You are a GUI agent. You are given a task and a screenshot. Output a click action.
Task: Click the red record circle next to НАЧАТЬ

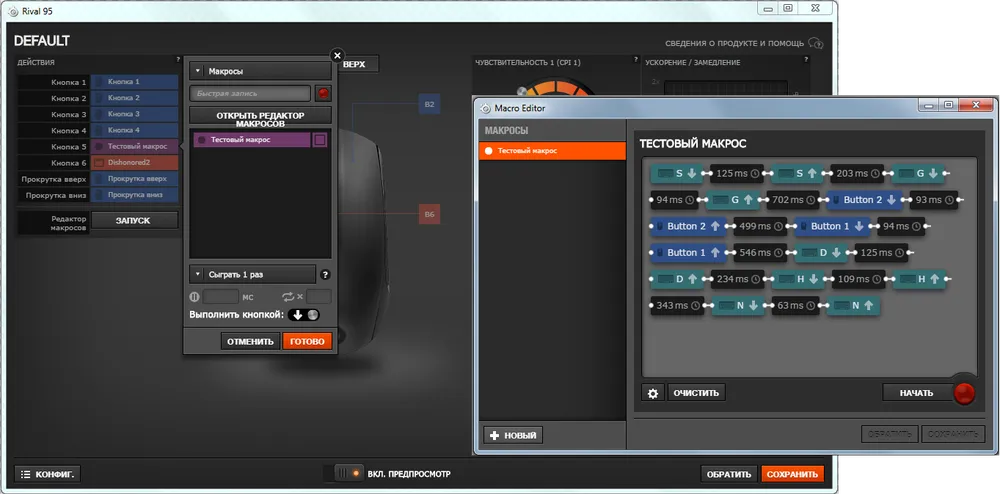click(964, 393)
